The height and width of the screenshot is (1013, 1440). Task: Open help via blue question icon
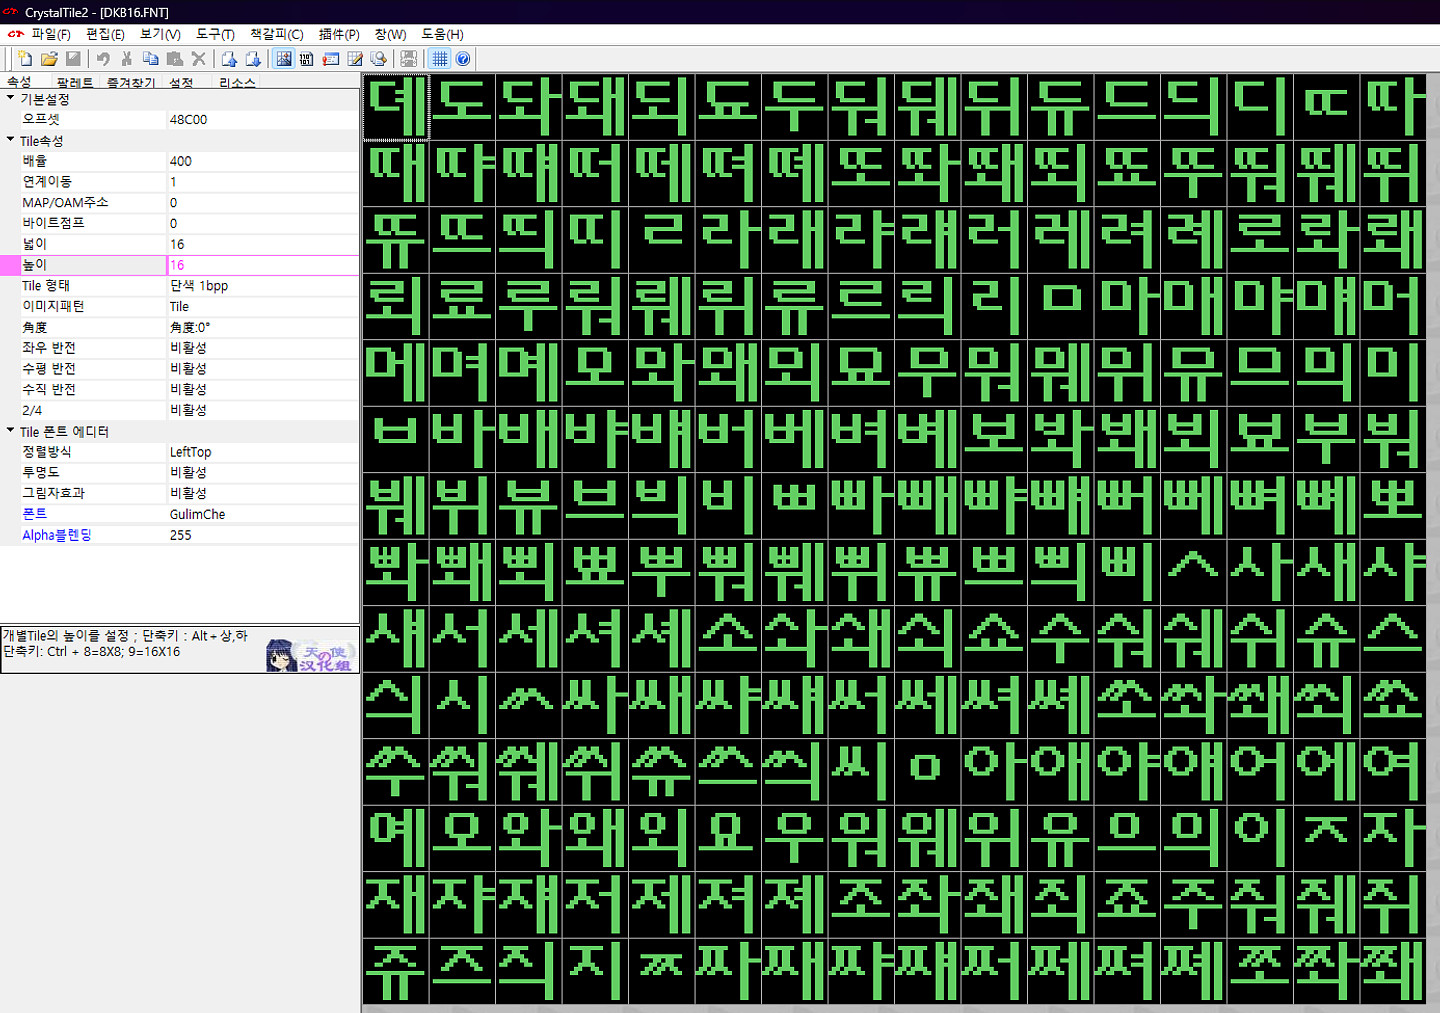[463, 59]
